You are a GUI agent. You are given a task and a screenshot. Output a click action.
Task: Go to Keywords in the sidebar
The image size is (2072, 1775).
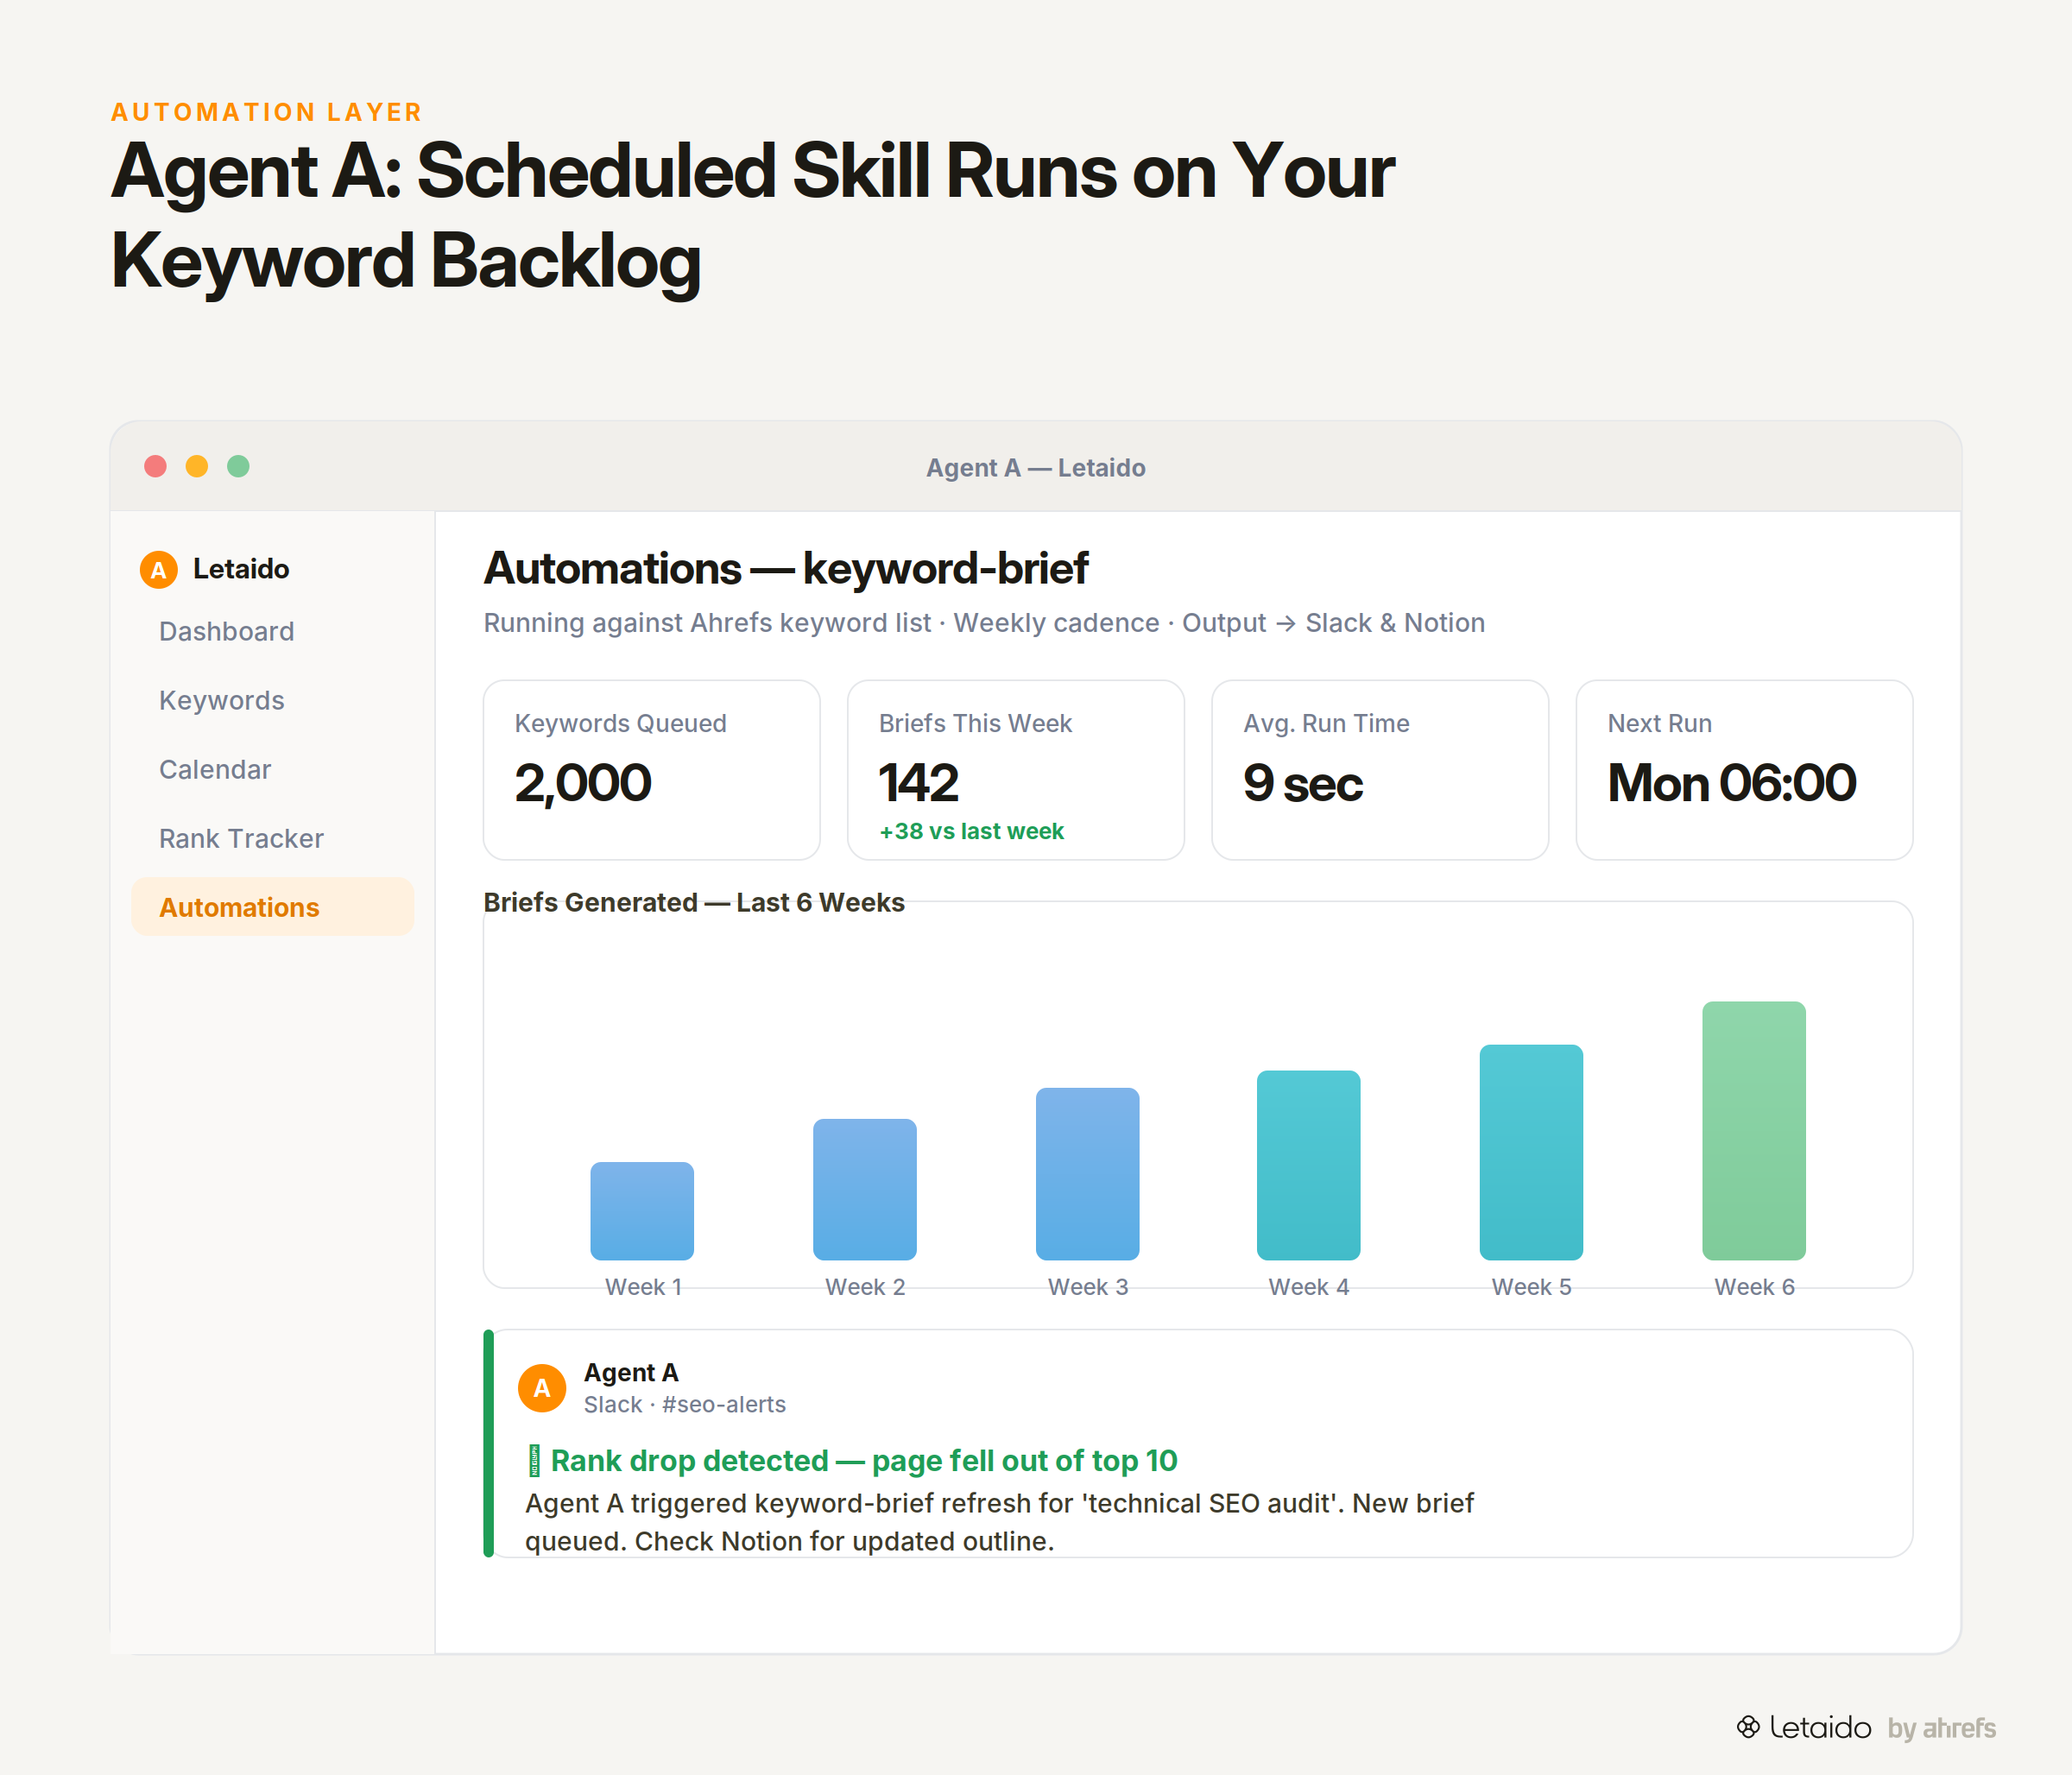[x=222, y=701]
